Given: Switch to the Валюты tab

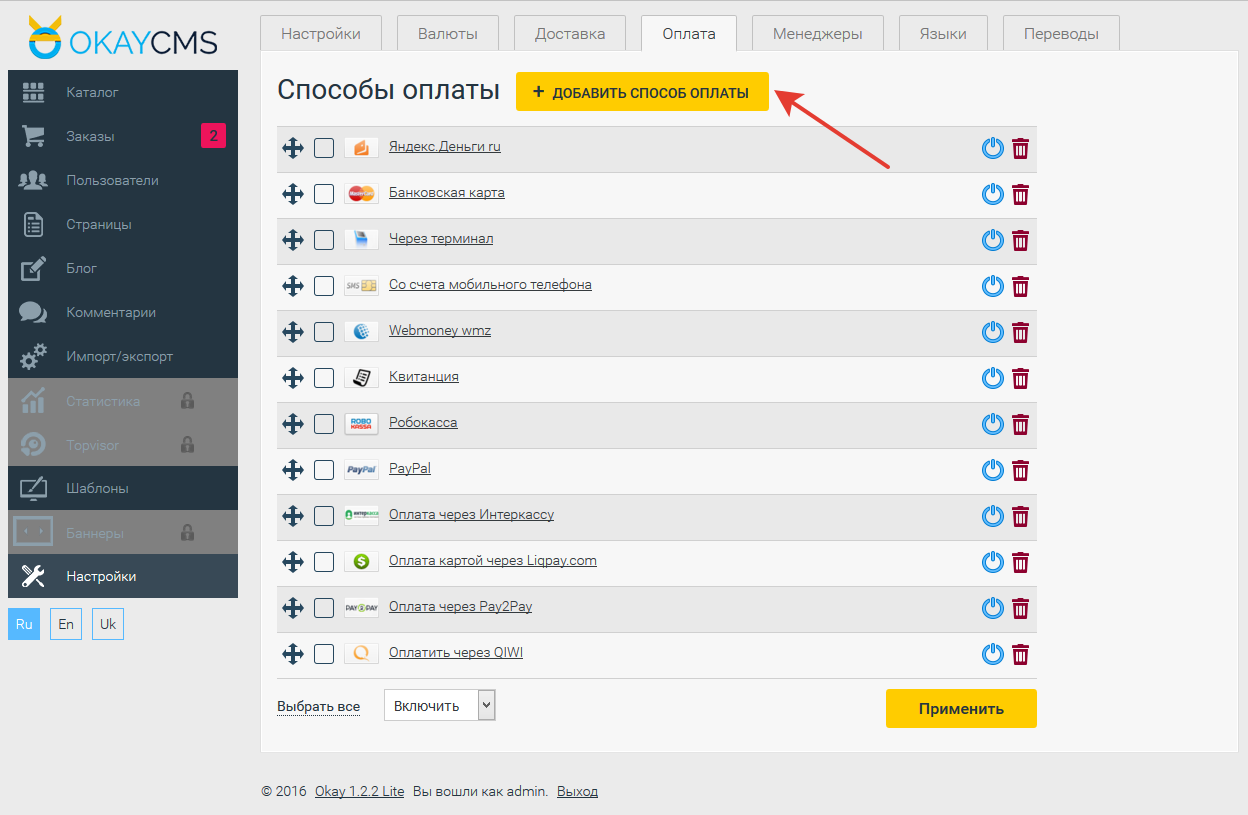Looking at the screenshot, I should point(448,33).
